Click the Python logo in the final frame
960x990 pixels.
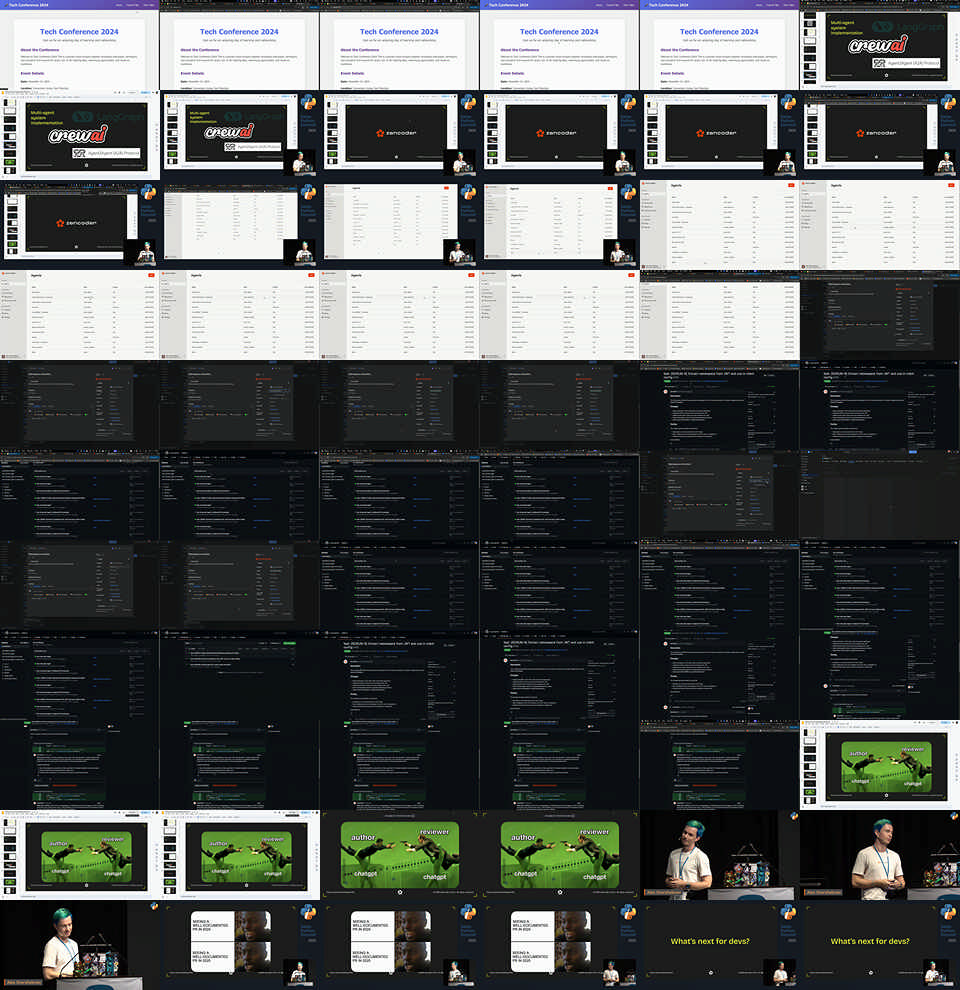click(x=948, y=912)
